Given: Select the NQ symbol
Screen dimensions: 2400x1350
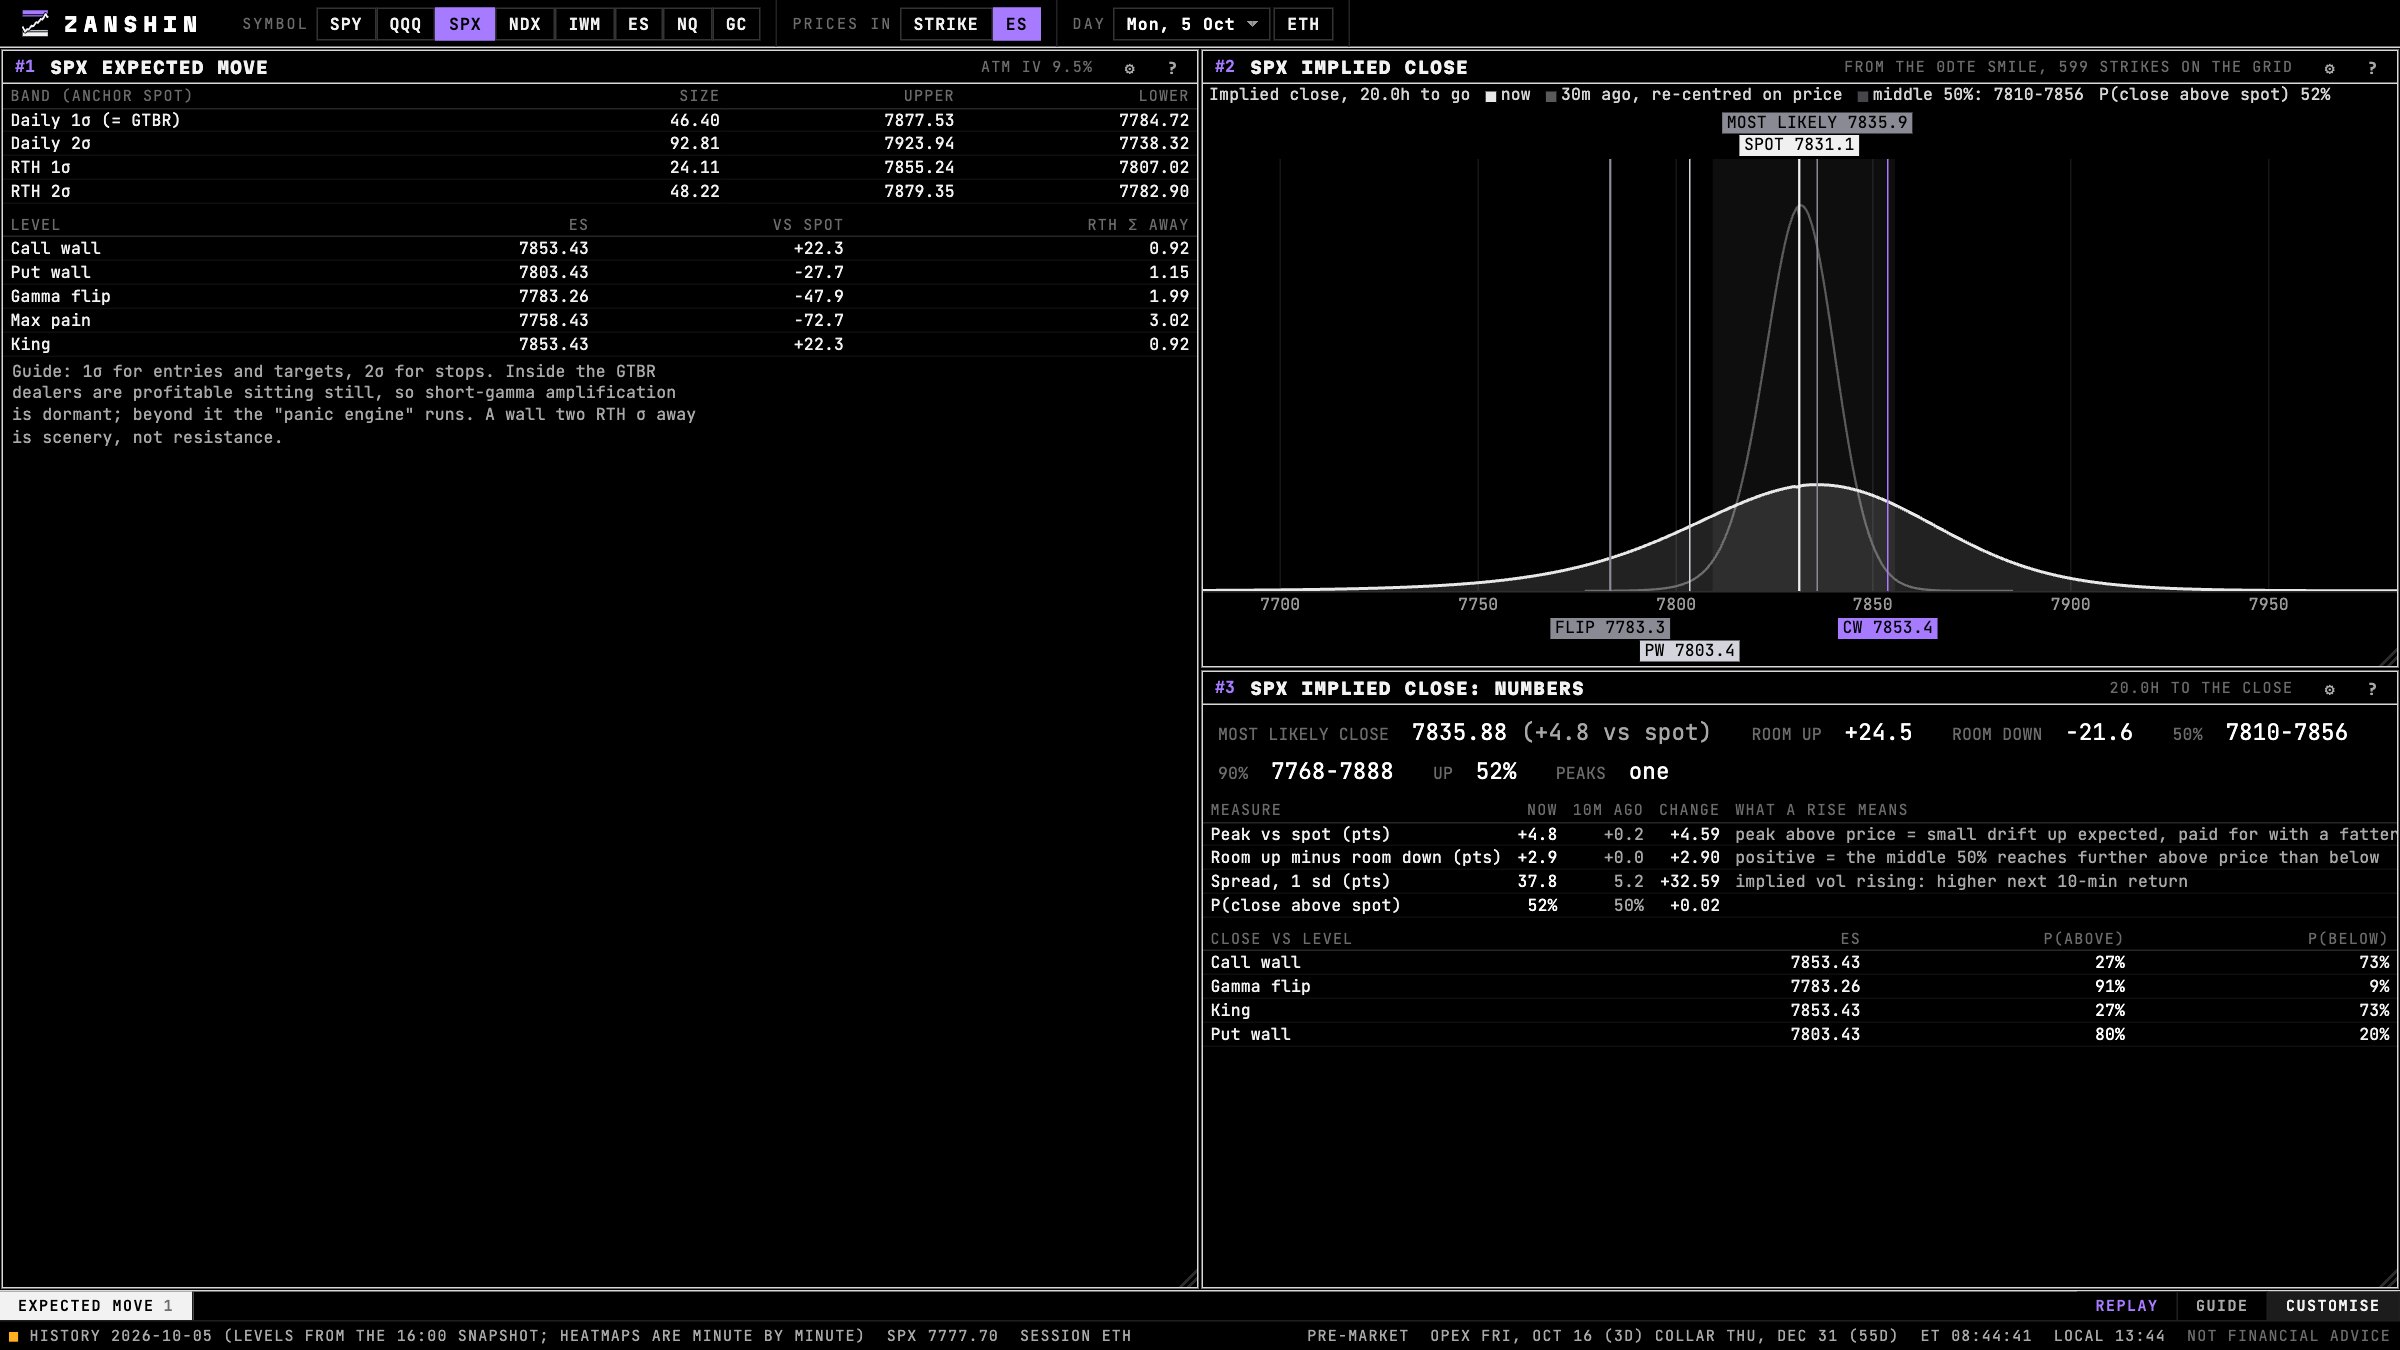Looking at the screenshot, I should pos(687,24).
